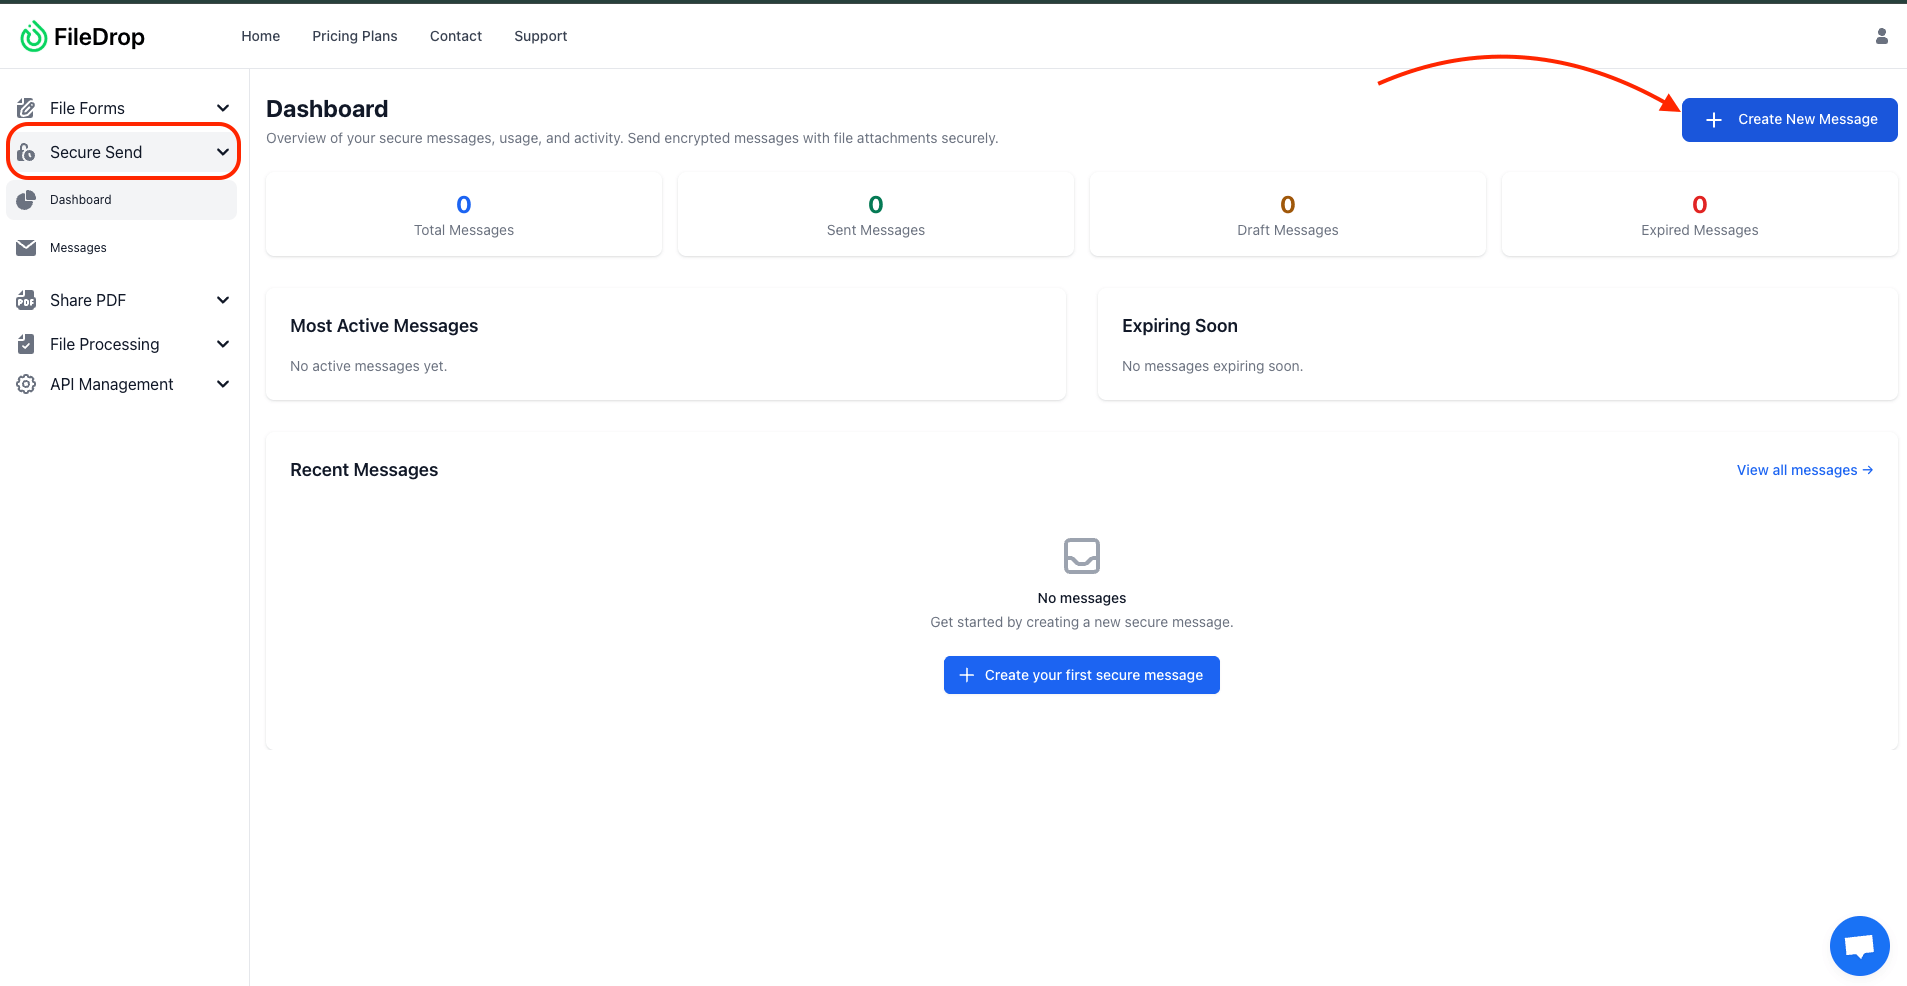Select the Dashboard pie chart icon

pos(26,200)
